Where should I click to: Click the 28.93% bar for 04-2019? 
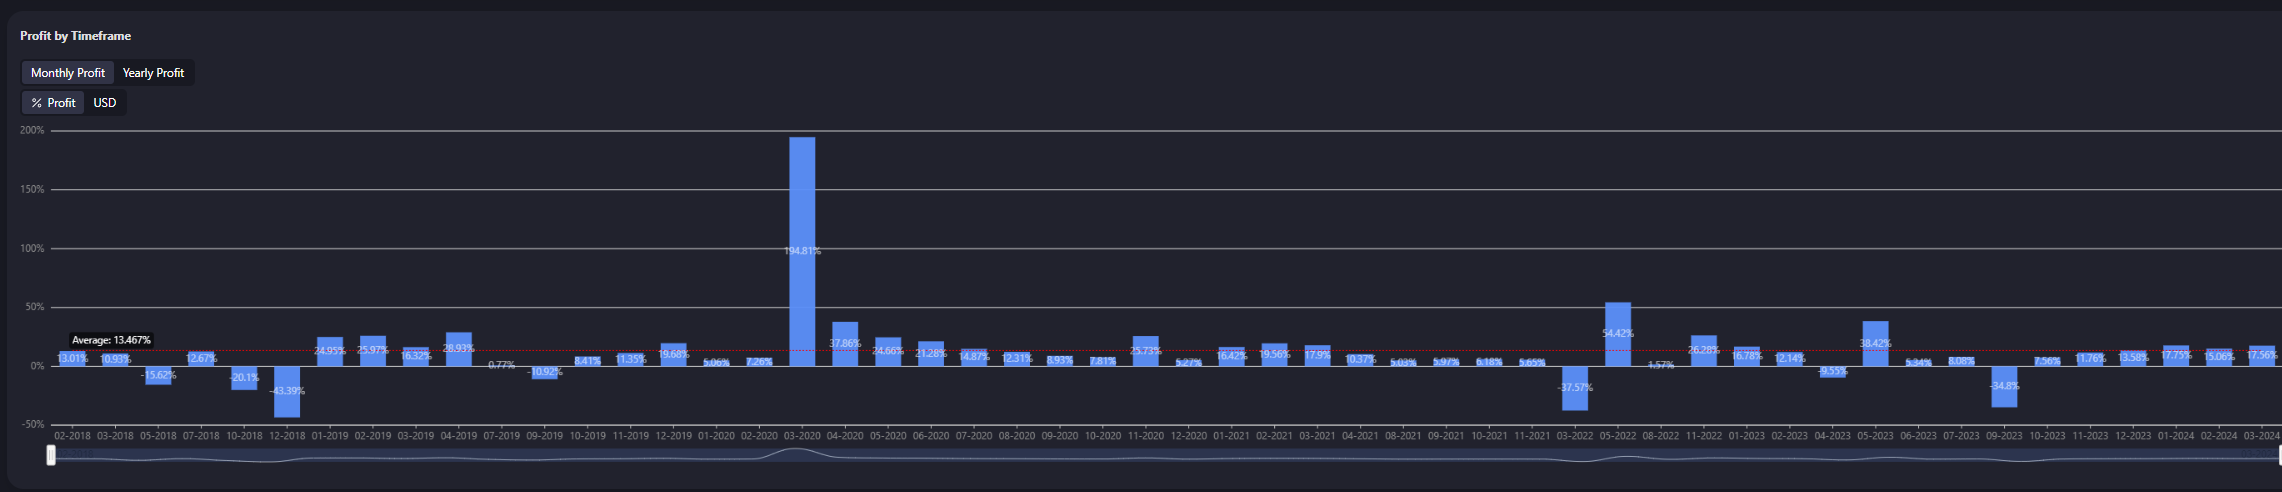point(459,349)
